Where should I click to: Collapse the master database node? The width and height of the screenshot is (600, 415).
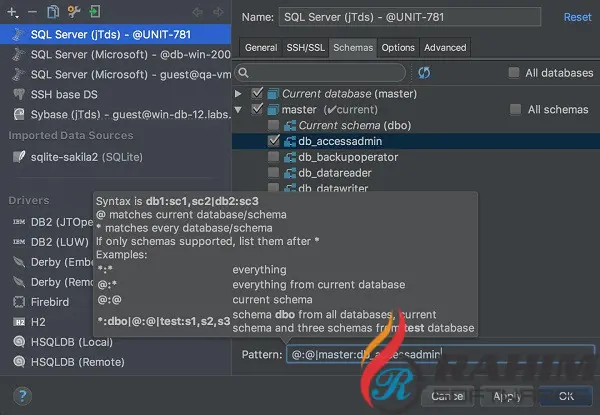[x=238, y=110]
